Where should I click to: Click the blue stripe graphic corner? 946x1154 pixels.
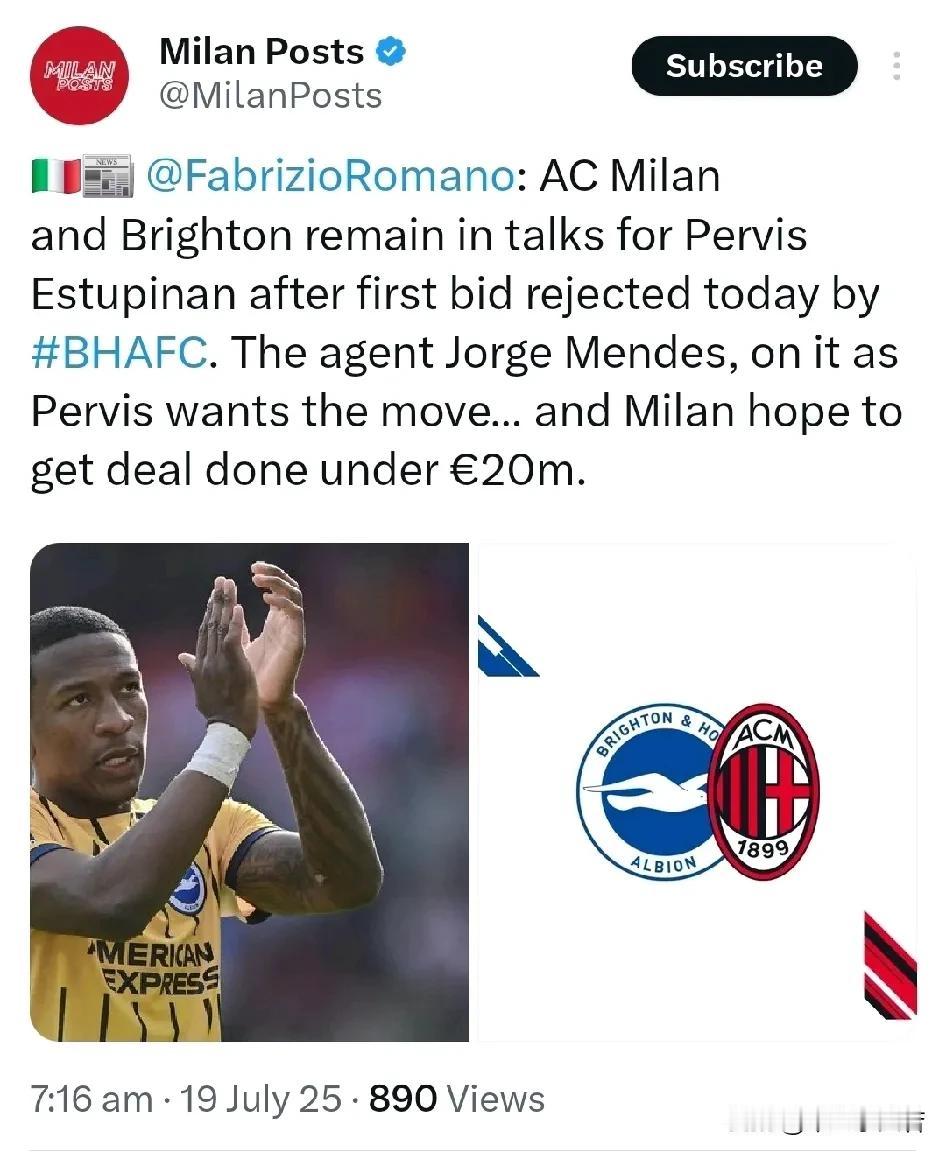click(x=506, y=647)
